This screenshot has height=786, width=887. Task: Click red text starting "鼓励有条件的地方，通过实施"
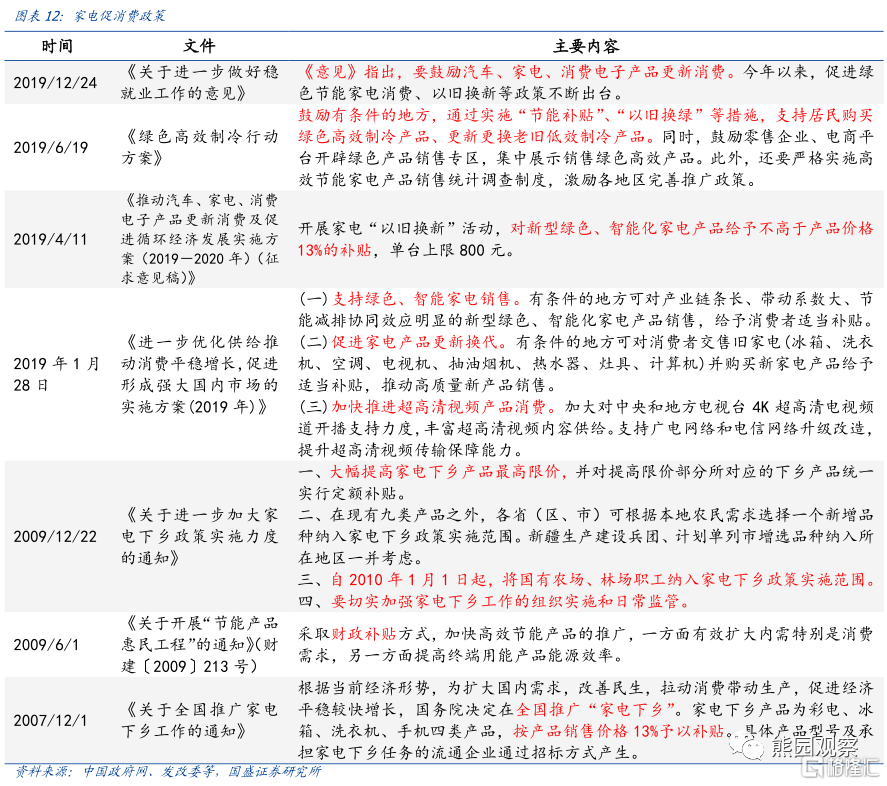point(586,126)
